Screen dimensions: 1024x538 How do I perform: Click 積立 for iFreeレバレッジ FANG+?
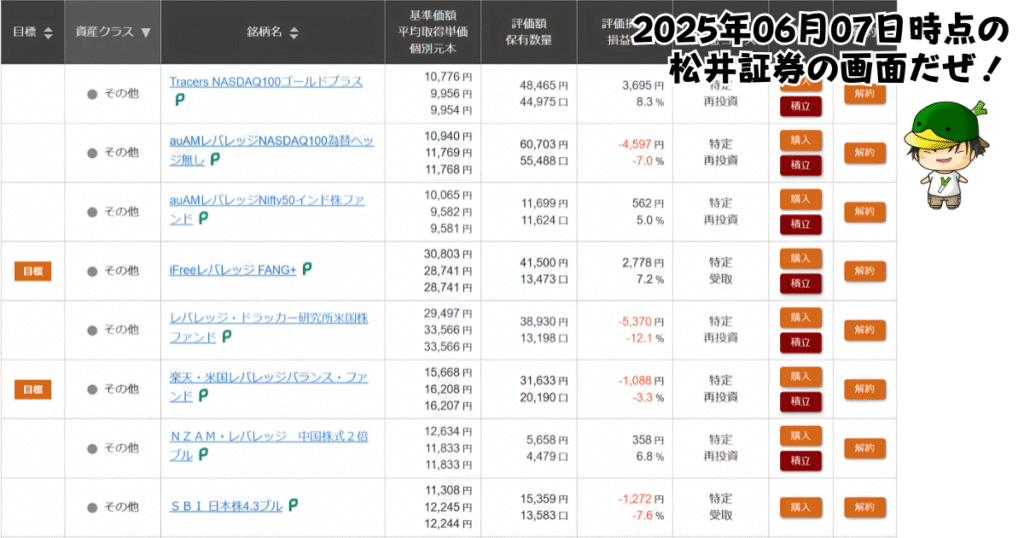tap(801, 283)
